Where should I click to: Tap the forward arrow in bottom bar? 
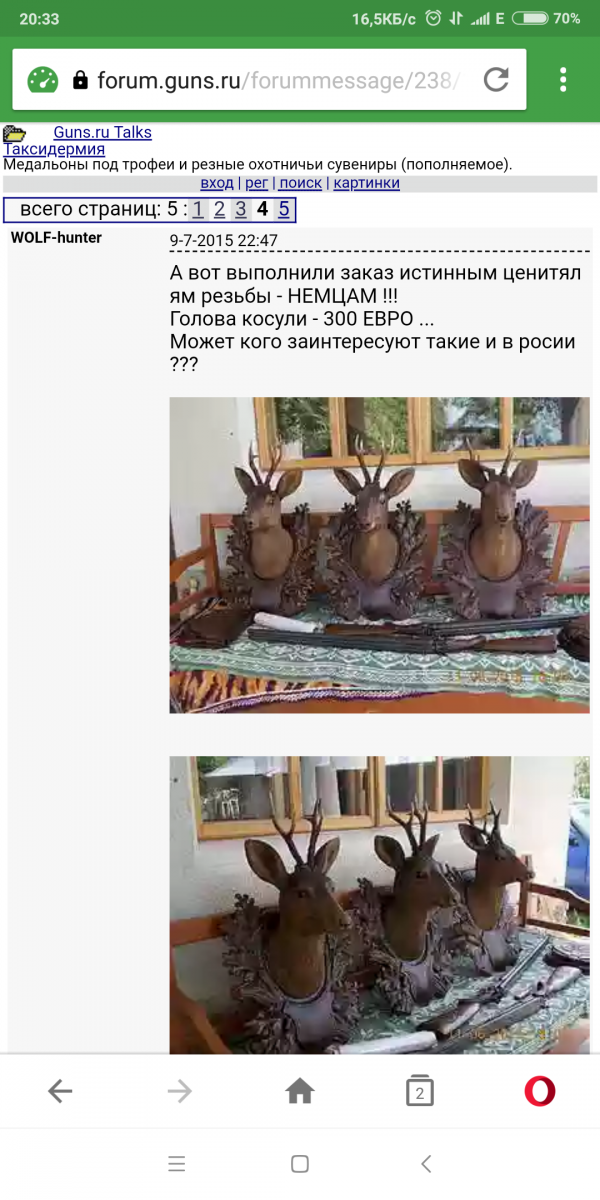(180, 1092)
